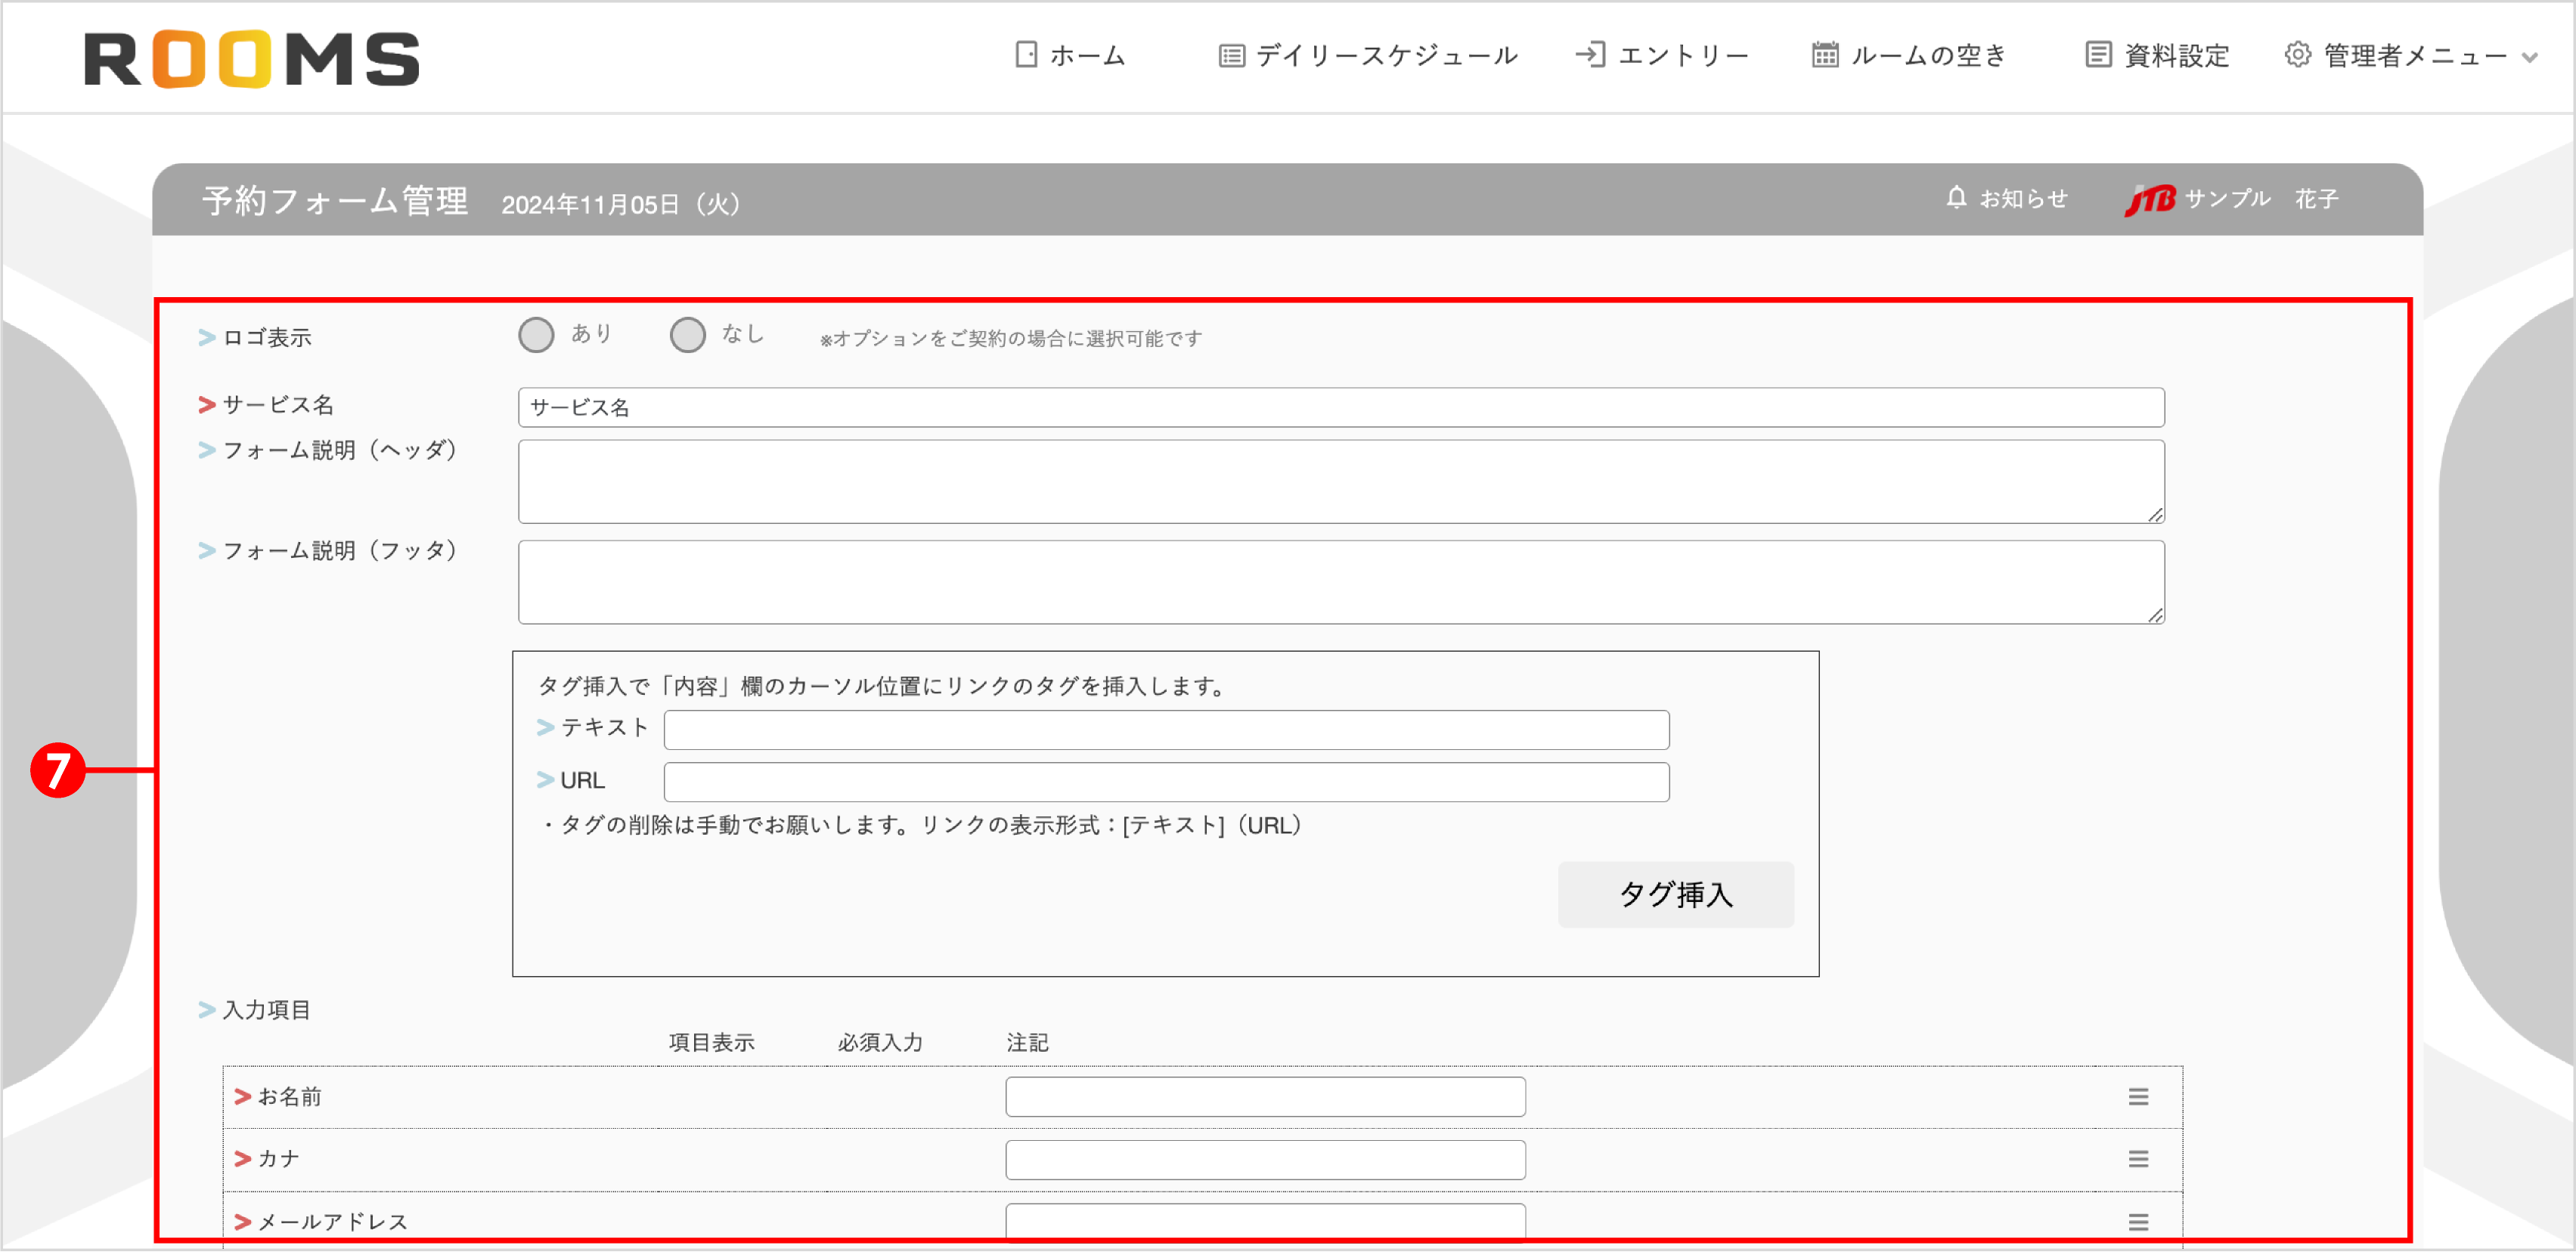Open ルームの空き via the calendar icon
2576x1252 pixels.
pyautogui.click(x=1826, y=55)
